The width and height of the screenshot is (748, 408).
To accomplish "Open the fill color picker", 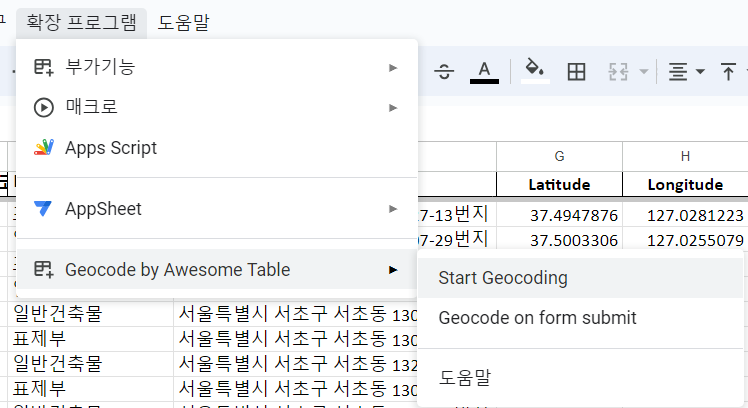I will pos(535,71).
